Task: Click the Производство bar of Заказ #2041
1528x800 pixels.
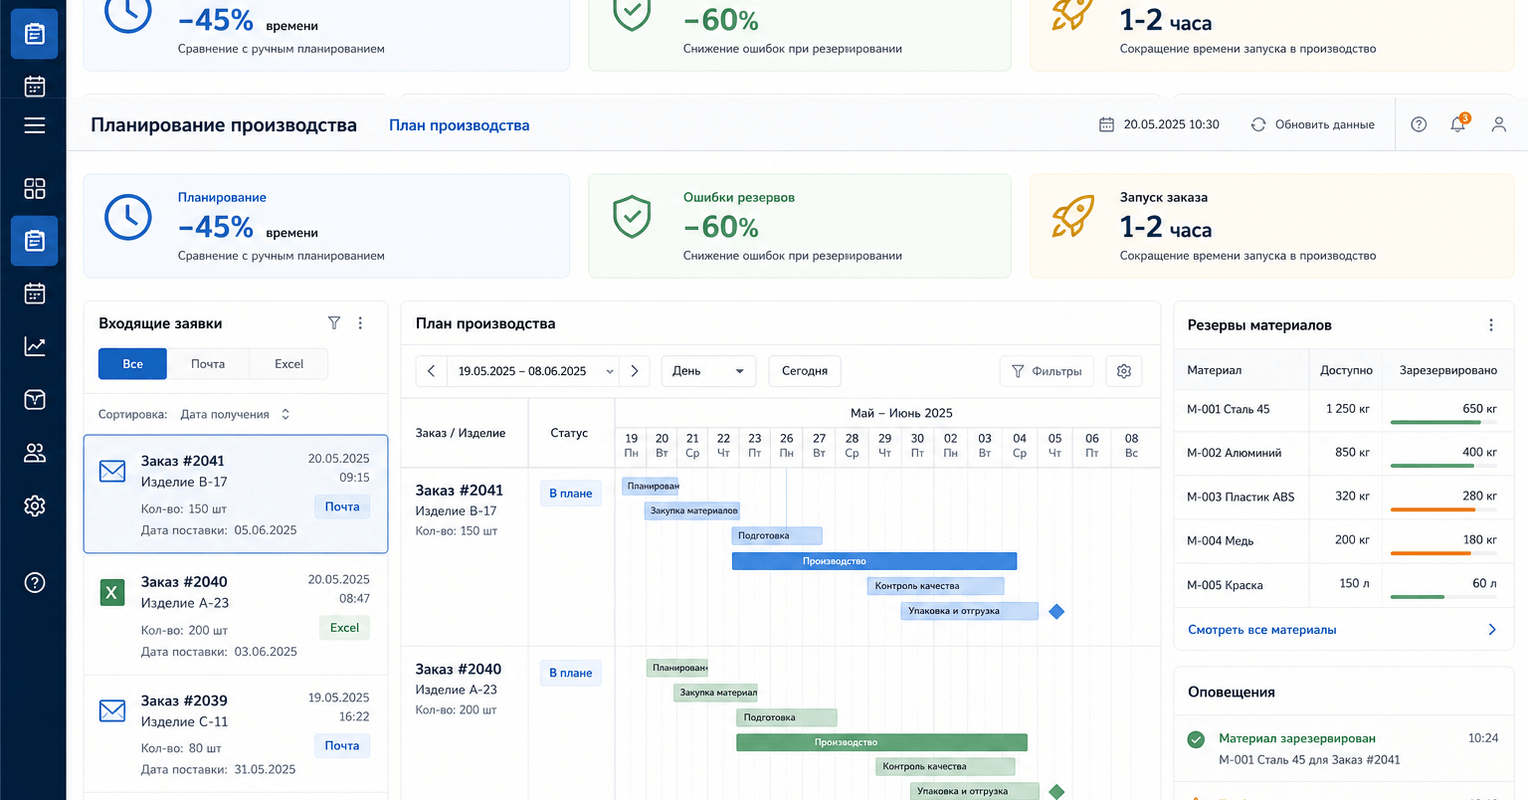Action: 874,561
